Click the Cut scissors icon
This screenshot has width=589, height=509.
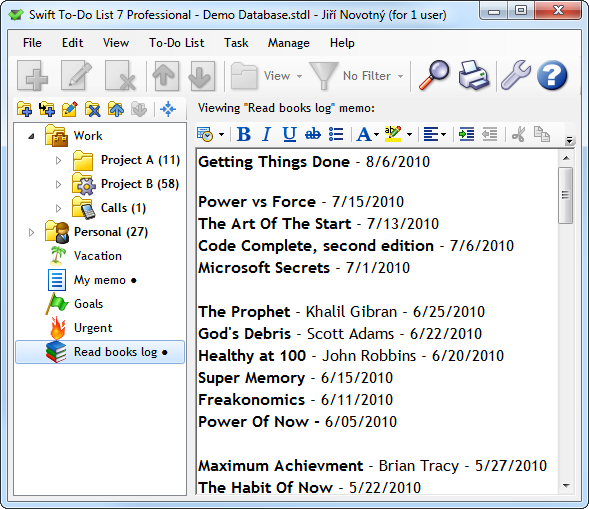(x=518, y=134)
